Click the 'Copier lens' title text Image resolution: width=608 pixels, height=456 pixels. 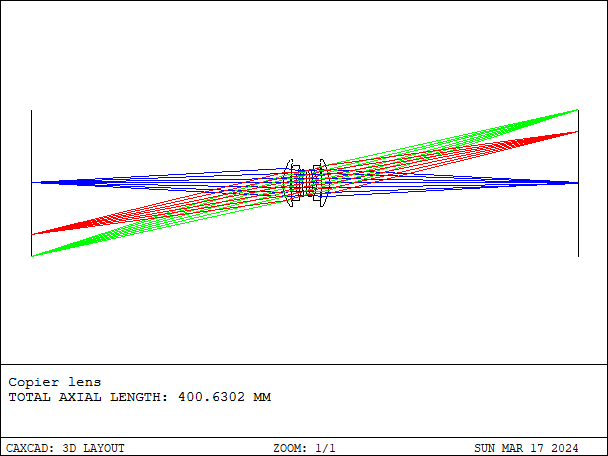point(55,382)
